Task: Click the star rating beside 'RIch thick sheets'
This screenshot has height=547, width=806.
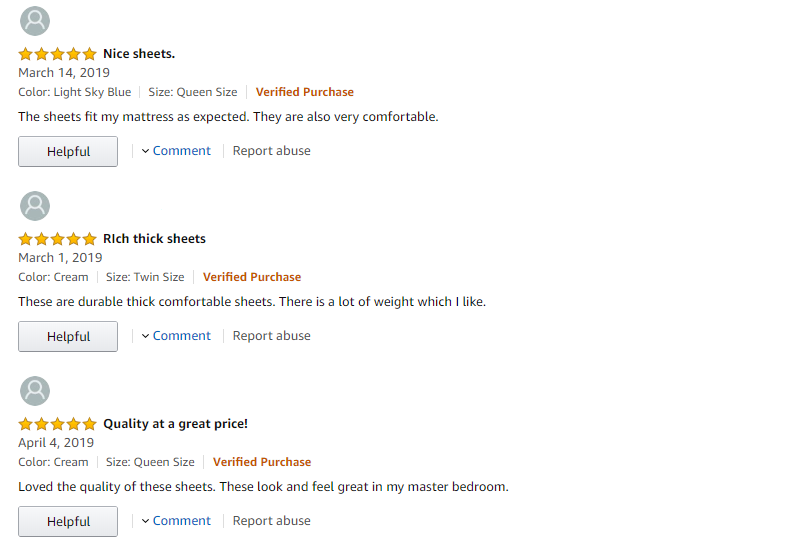Action: point(57,239)
